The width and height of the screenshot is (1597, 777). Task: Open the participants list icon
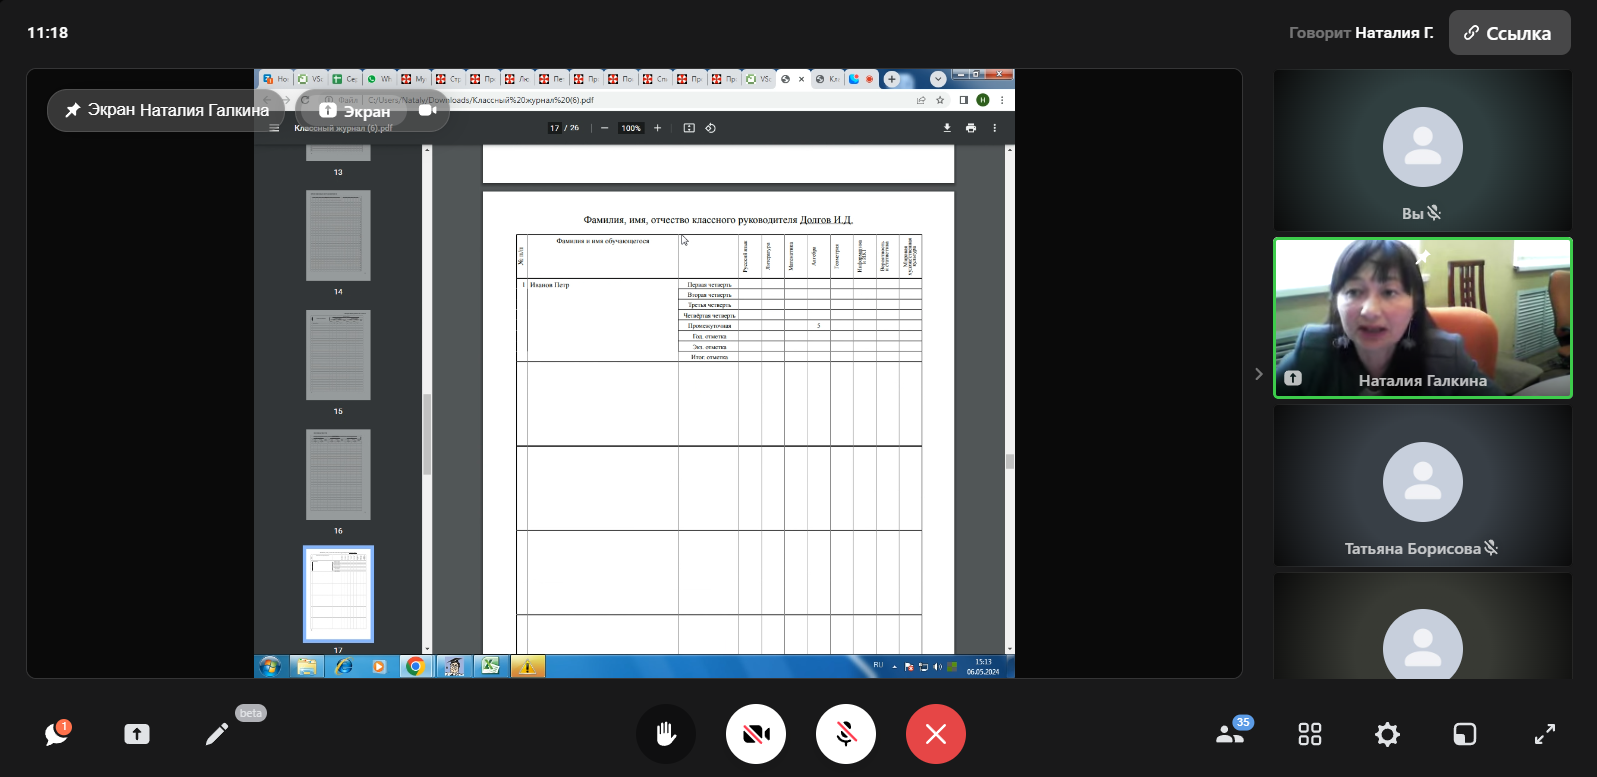tap(1230, 734)
